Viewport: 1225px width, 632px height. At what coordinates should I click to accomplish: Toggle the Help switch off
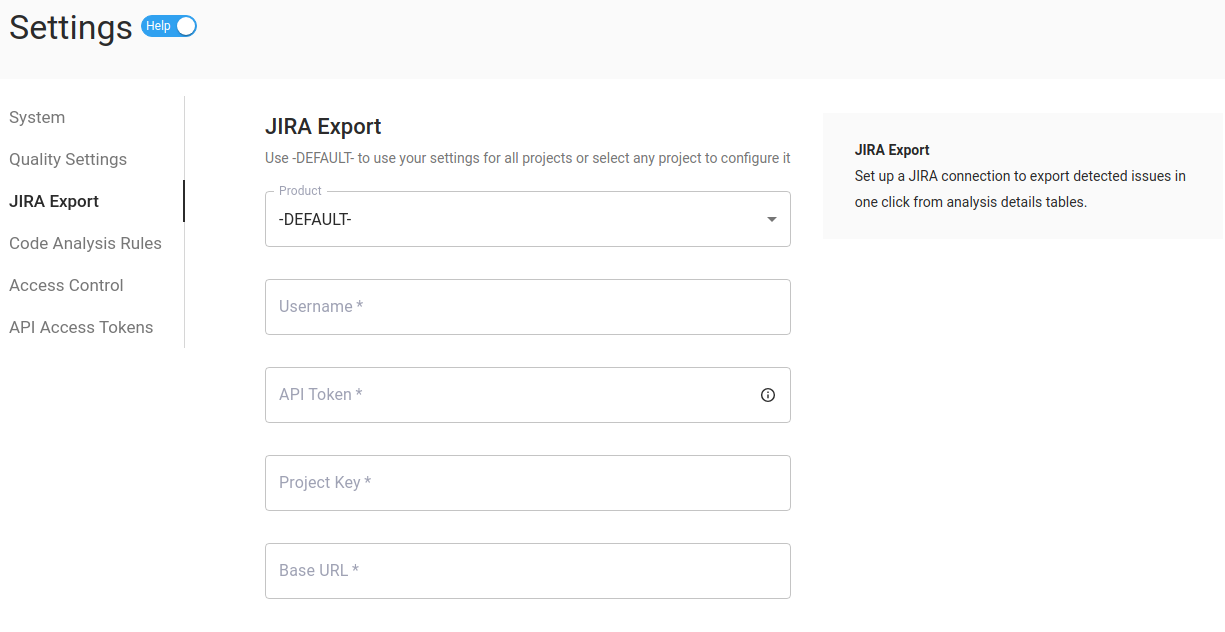[169, 27]
